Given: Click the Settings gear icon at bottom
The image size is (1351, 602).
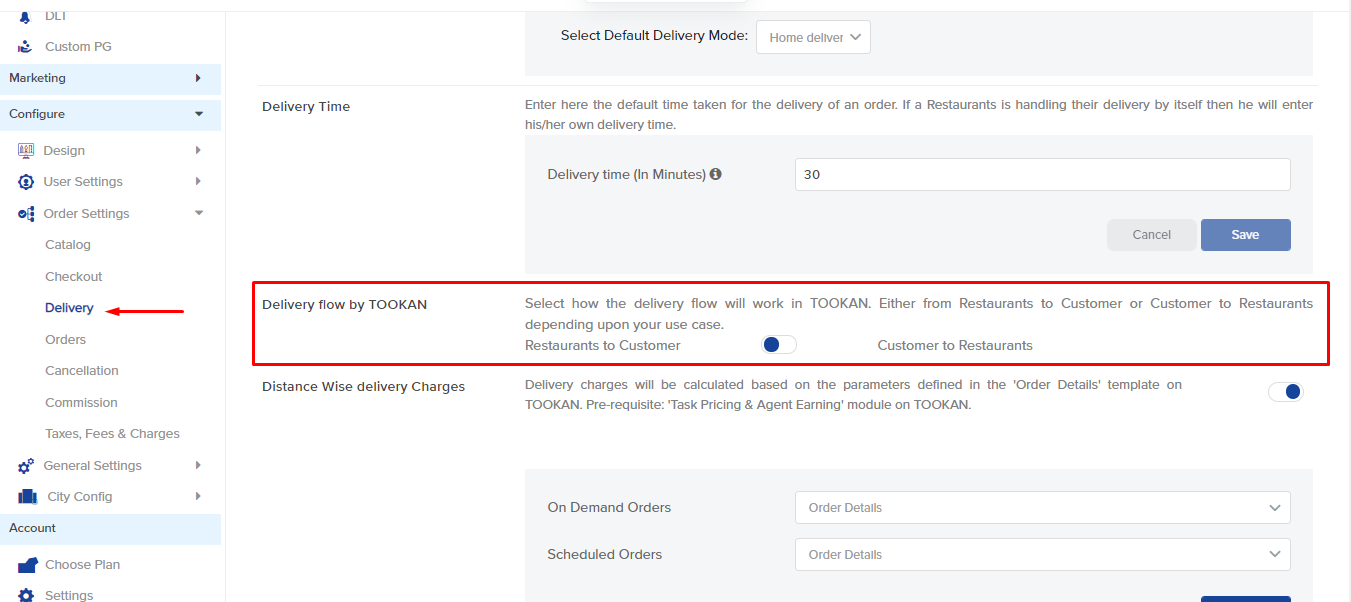Looking at the screenshot, I should [25, 594].
